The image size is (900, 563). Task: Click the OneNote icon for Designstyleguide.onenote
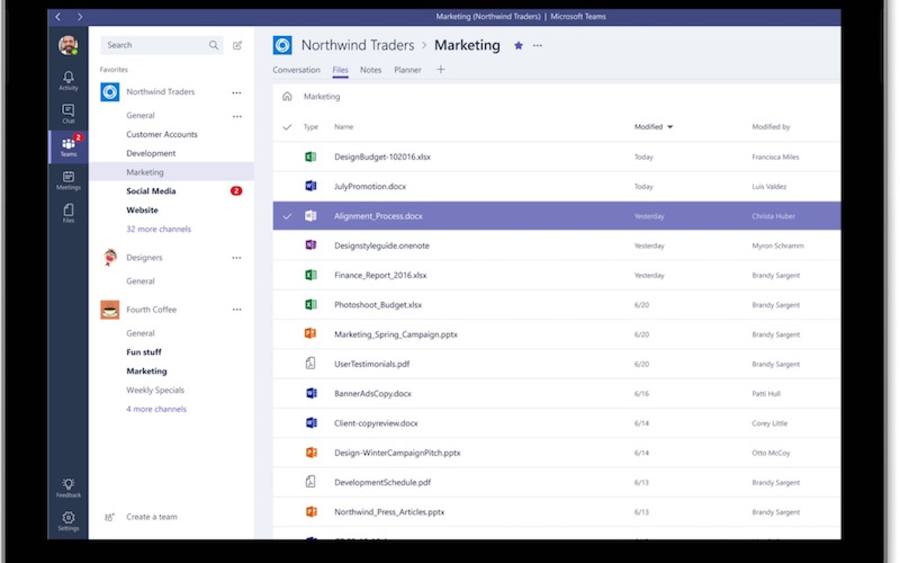(x=311, y=245)
